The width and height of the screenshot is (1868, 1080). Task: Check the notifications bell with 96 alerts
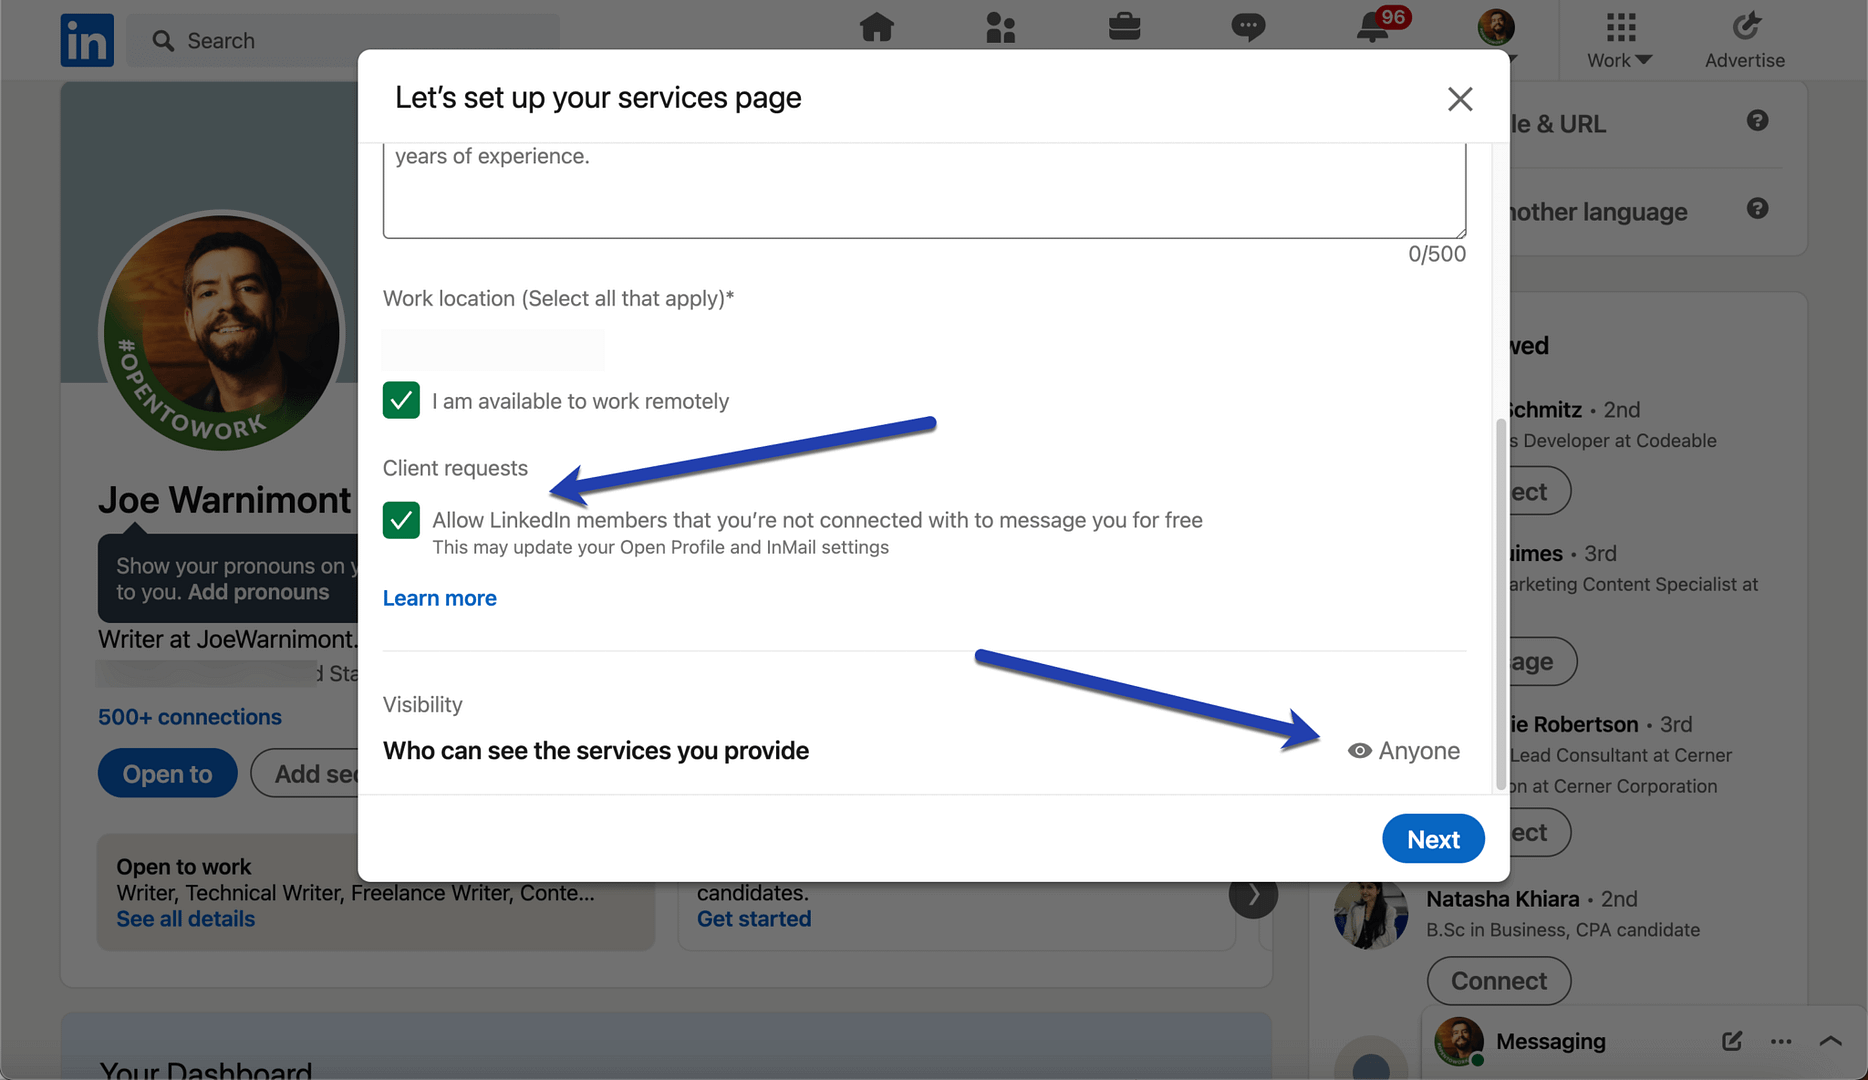pos(1372,28)
